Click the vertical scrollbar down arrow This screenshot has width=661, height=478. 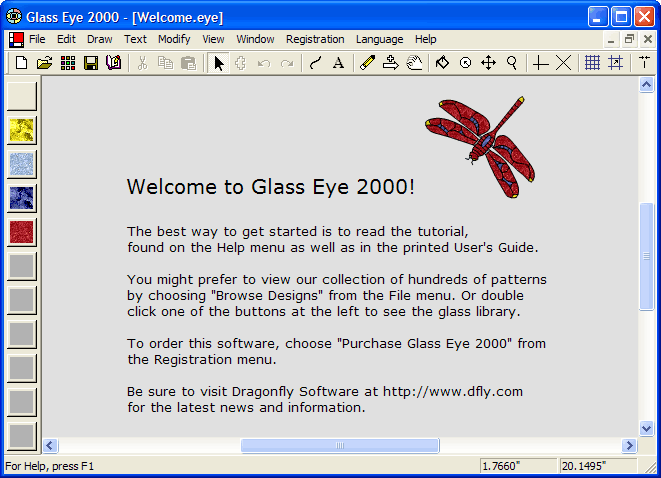(646, 429)
